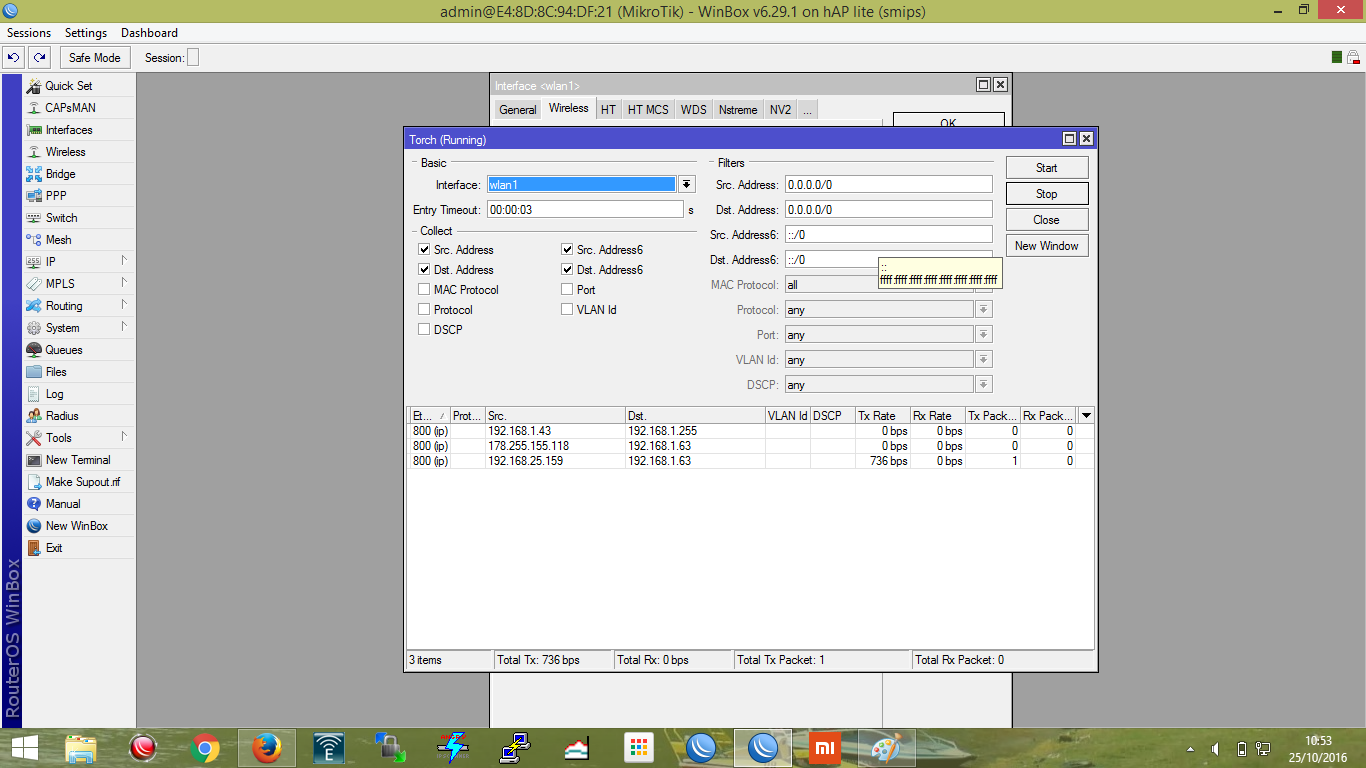Stop the running Torch capture
This screenshot has width=1366, height=768.
1047,194
